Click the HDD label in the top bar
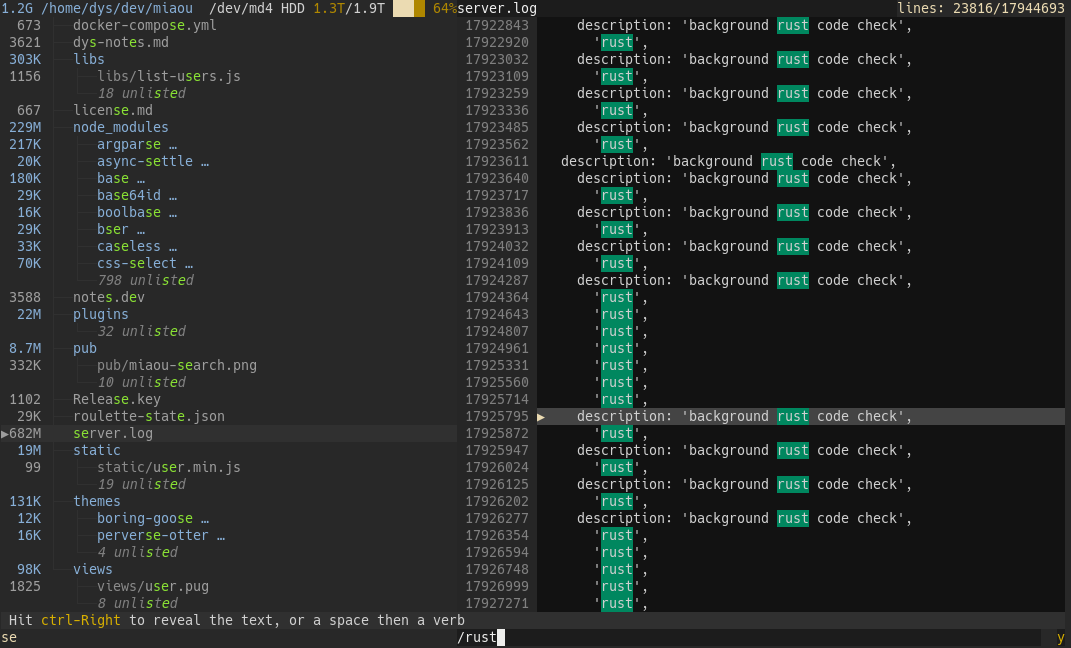The image size is (1071, 648). pos(284,8)
